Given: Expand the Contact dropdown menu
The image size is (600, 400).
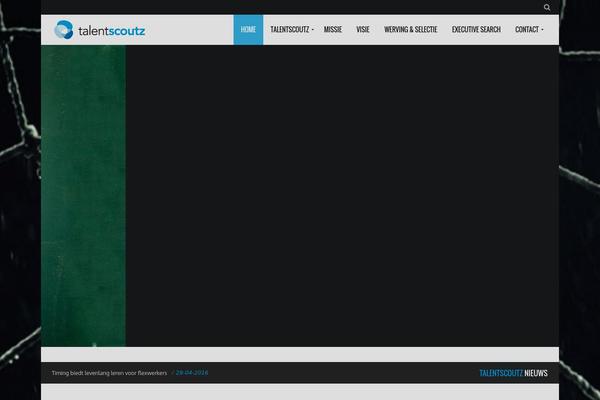Looking at the screenshot, I should tap(529, 29).
